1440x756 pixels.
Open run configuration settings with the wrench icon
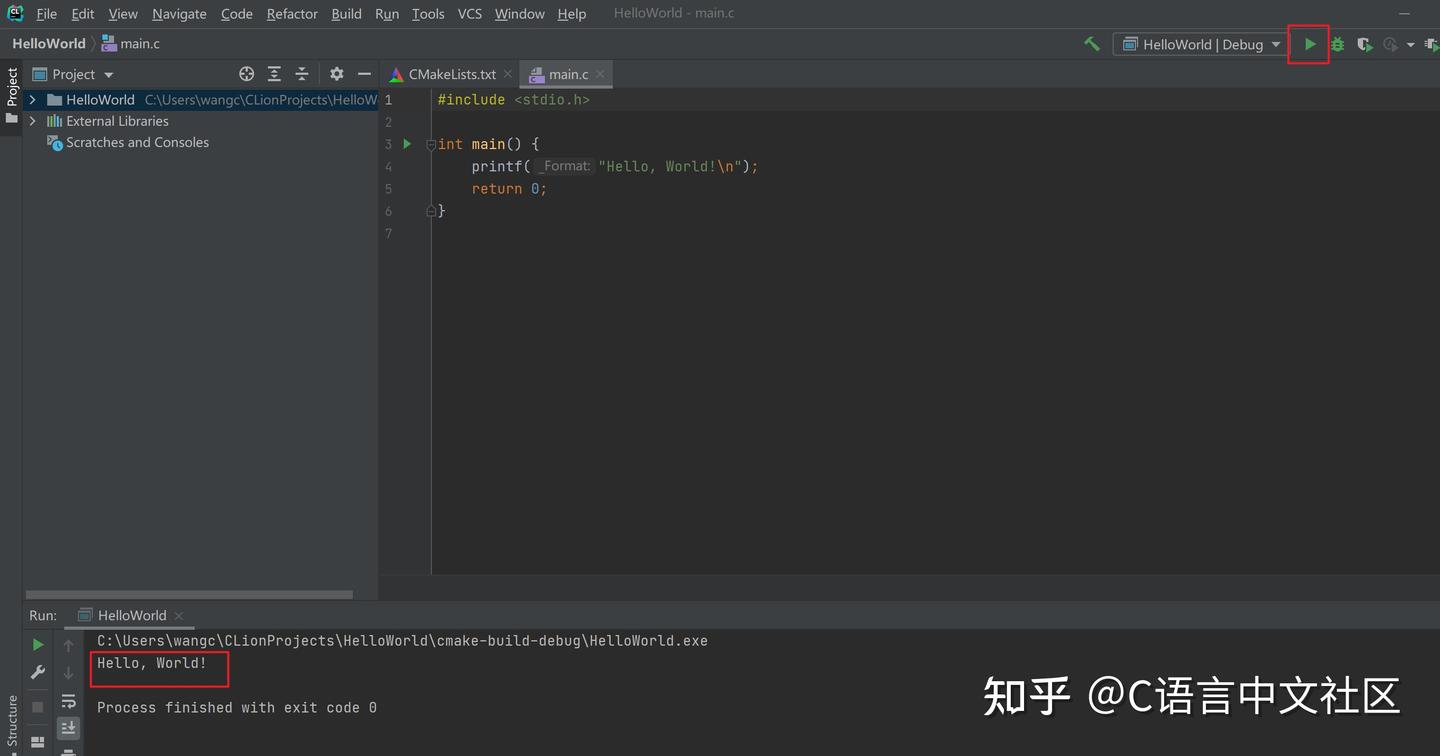coord(37,672)
